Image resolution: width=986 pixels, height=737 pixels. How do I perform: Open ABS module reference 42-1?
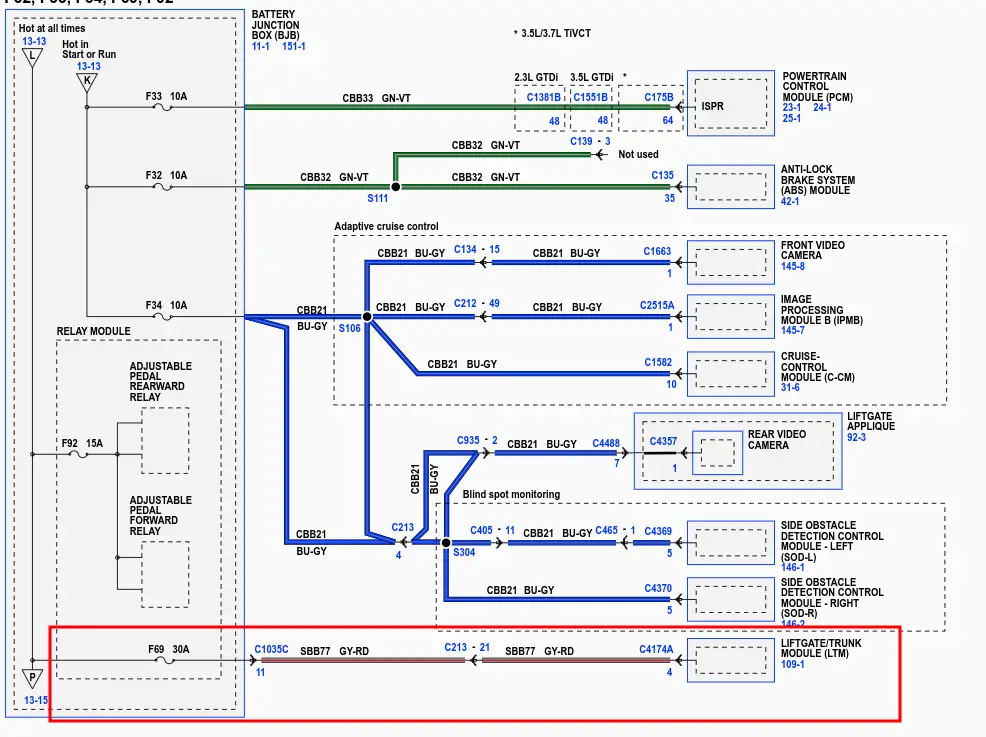coord(790,201)
